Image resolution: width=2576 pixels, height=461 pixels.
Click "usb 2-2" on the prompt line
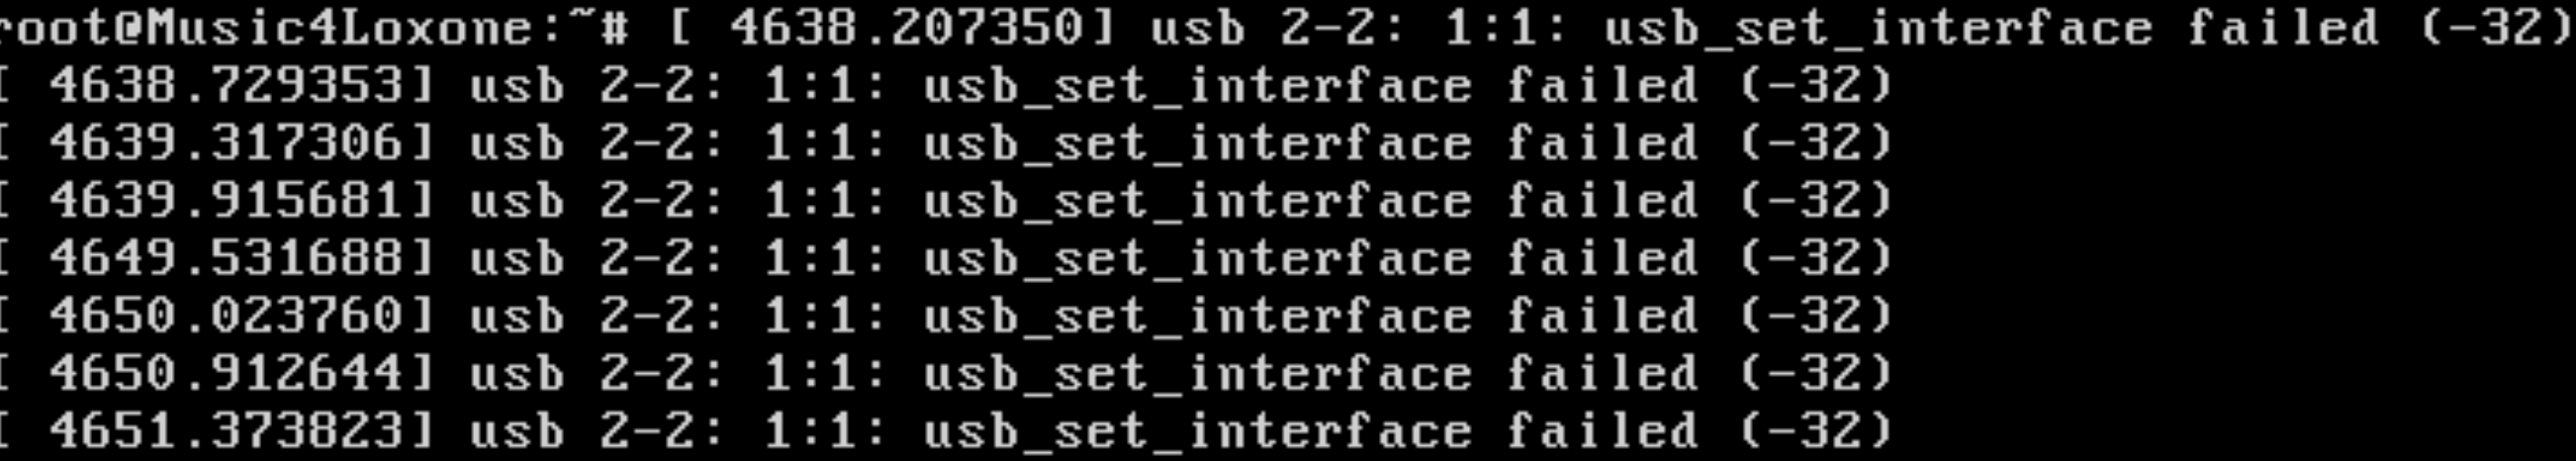pyautogui.click(x=1278, y=27)
